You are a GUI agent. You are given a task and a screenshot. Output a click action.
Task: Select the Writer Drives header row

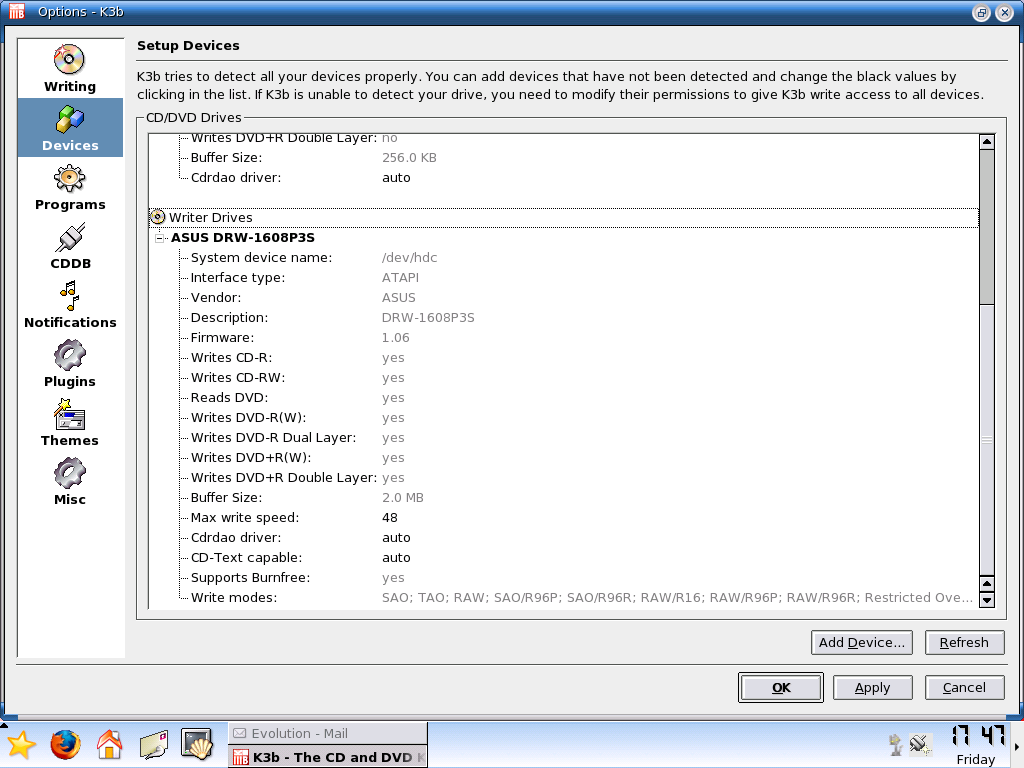tap(564, 217)
